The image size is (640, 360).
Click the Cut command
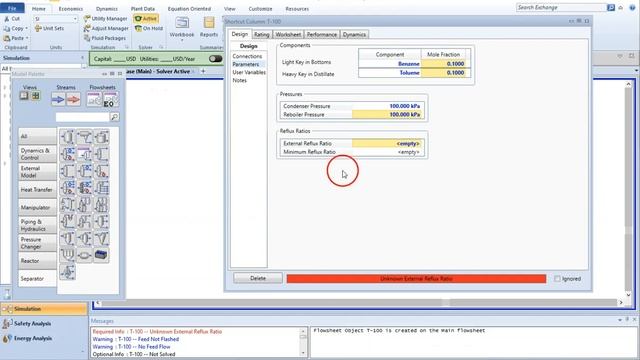(12, 18)
